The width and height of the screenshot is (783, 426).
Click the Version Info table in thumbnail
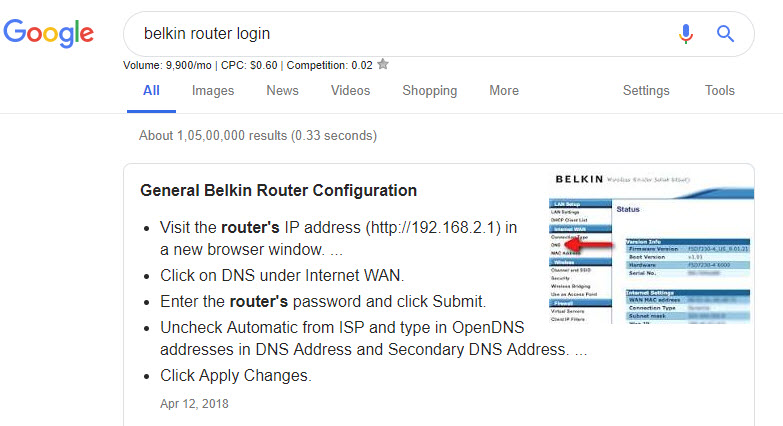pyautogui.click(x=688, y=258)
